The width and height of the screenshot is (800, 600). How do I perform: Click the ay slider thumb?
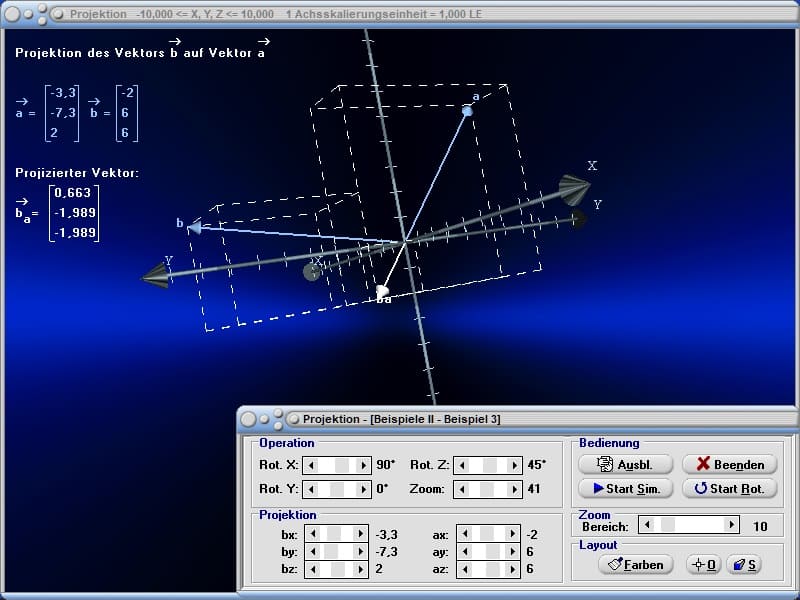click(493, 552)
